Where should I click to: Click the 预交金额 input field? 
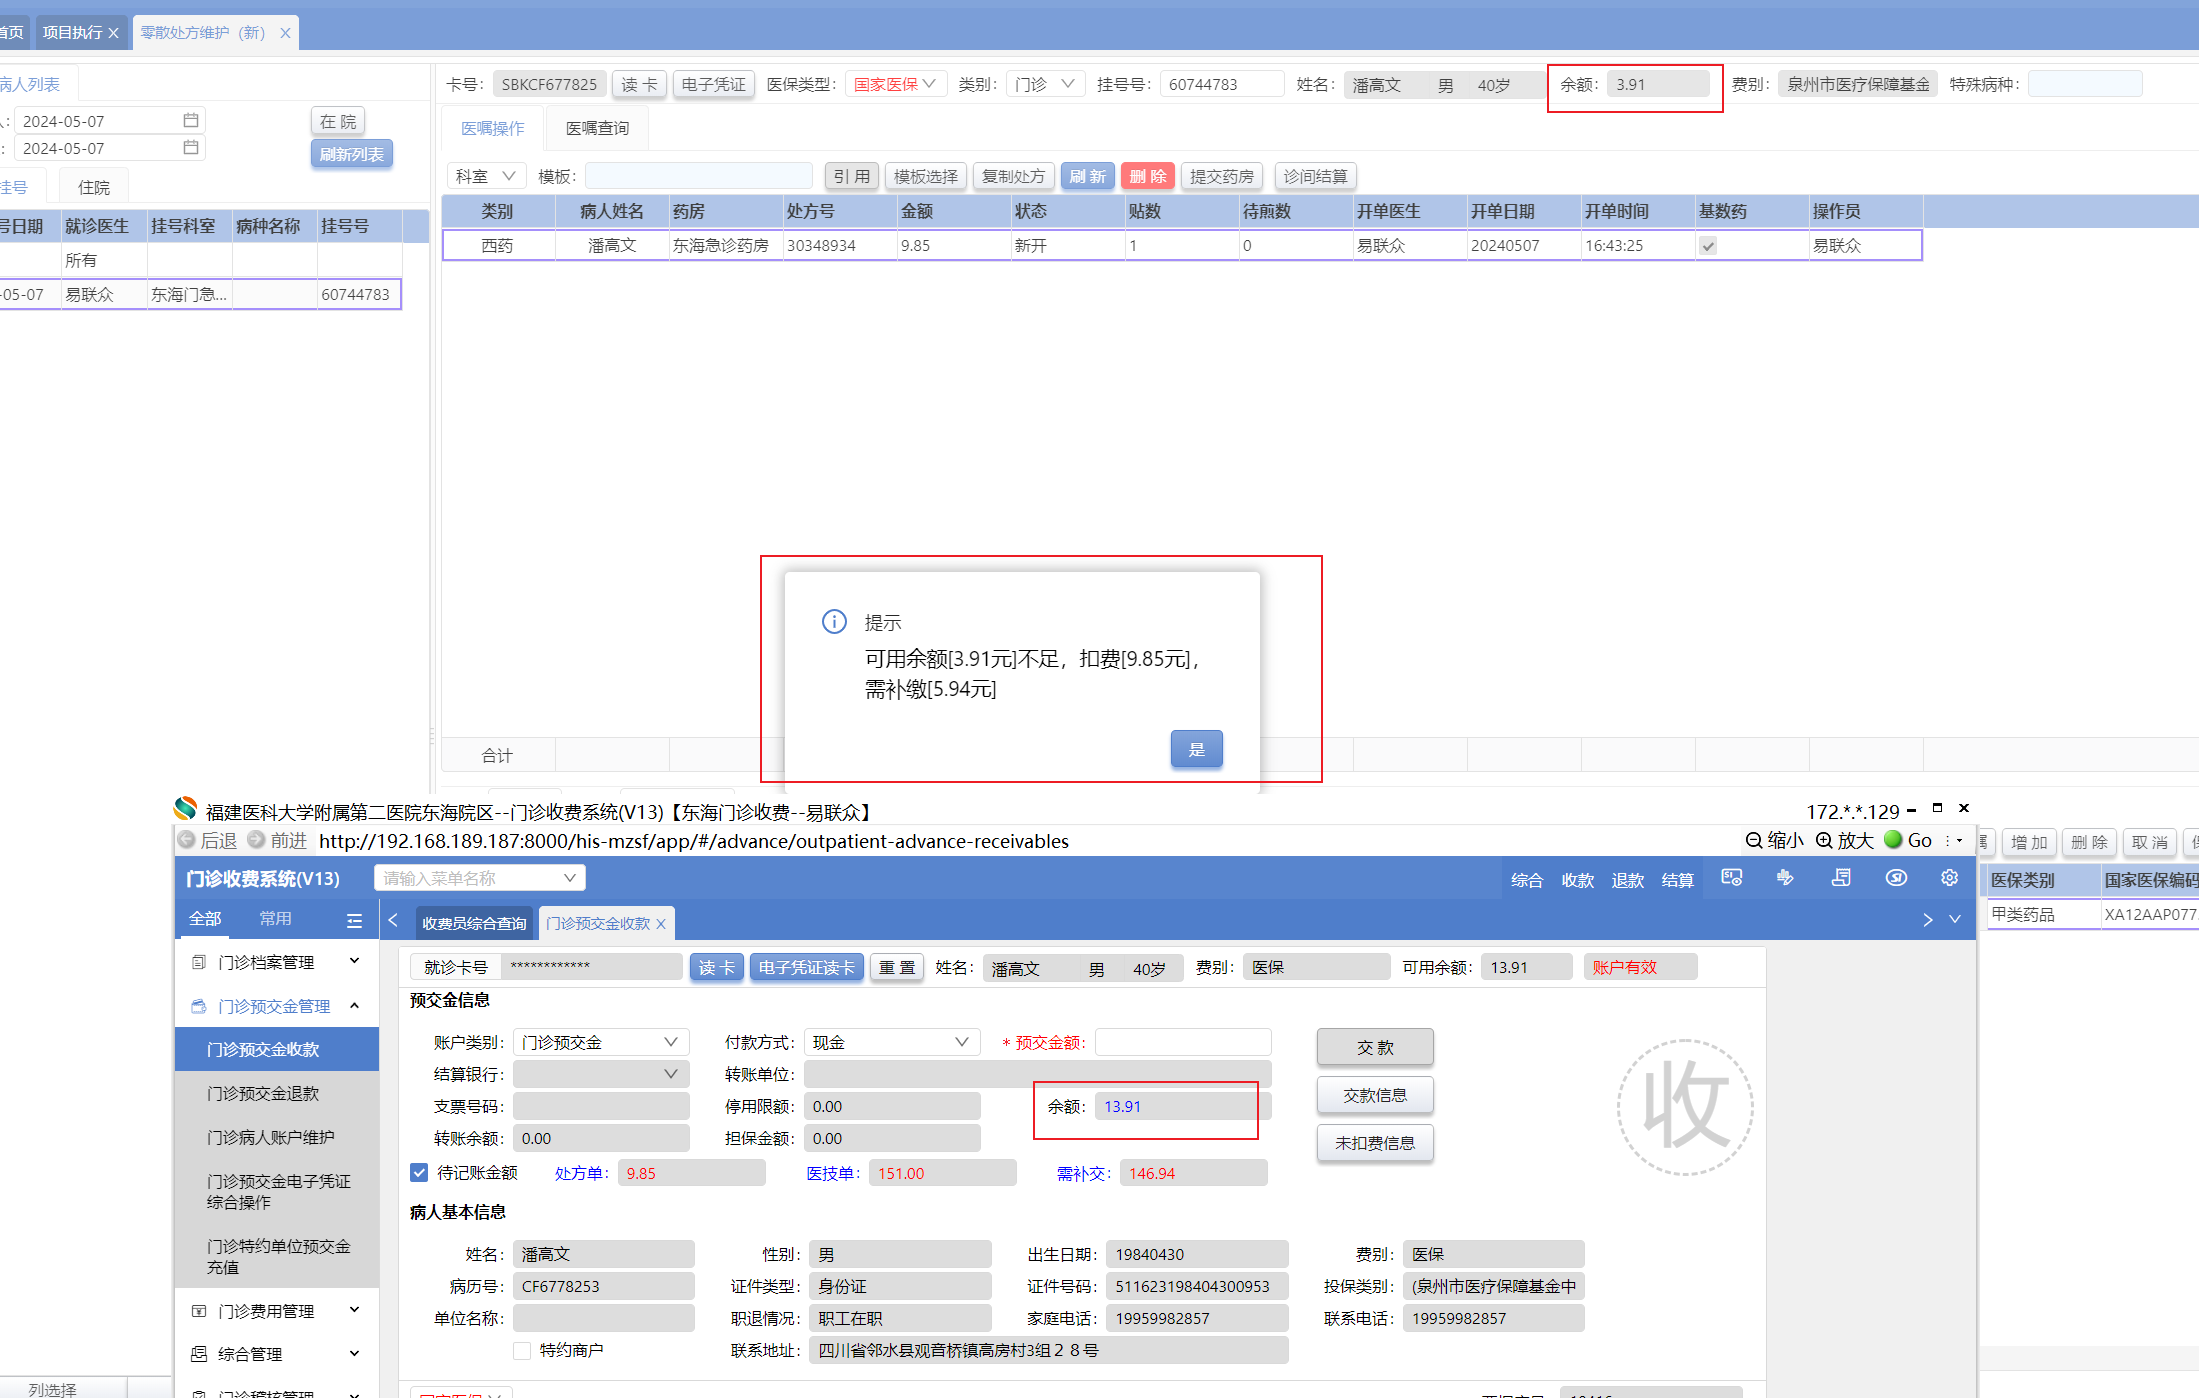coord(1183,1042)
